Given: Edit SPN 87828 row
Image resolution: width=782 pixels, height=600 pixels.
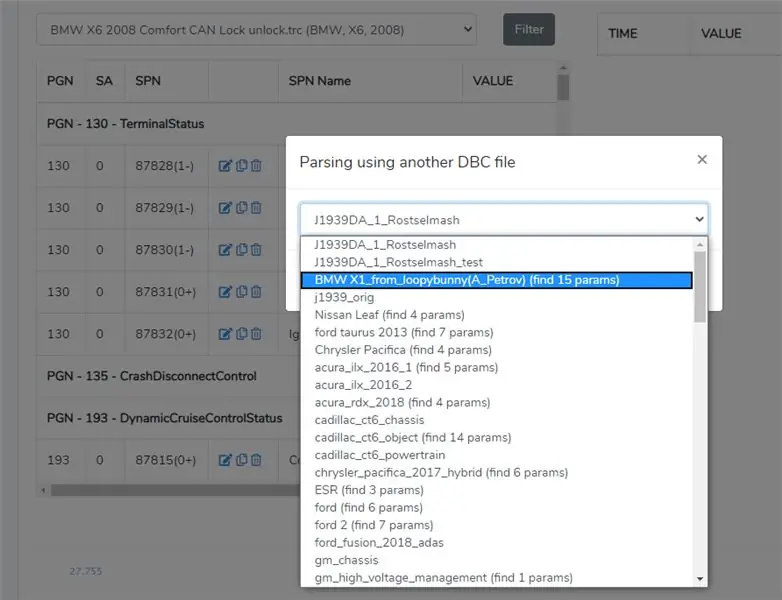Looking at the screenshot, I should click(x=225, y=166).
